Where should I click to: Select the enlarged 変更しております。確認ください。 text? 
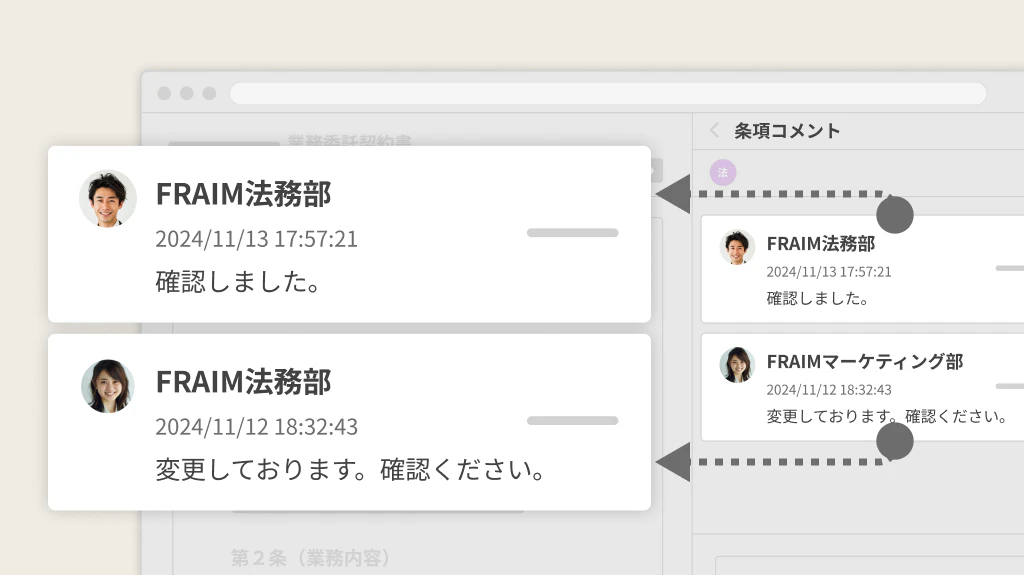[x=351, y=469]
